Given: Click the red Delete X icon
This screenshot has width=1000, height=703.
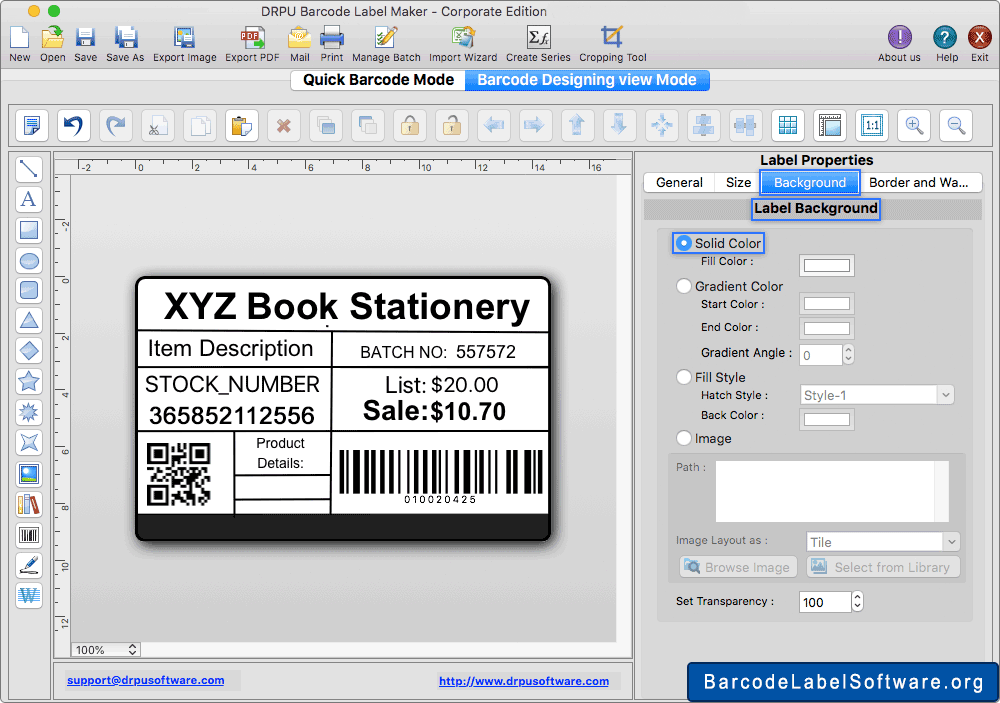Looking at the screenshot, I should (x=284, y=125).
